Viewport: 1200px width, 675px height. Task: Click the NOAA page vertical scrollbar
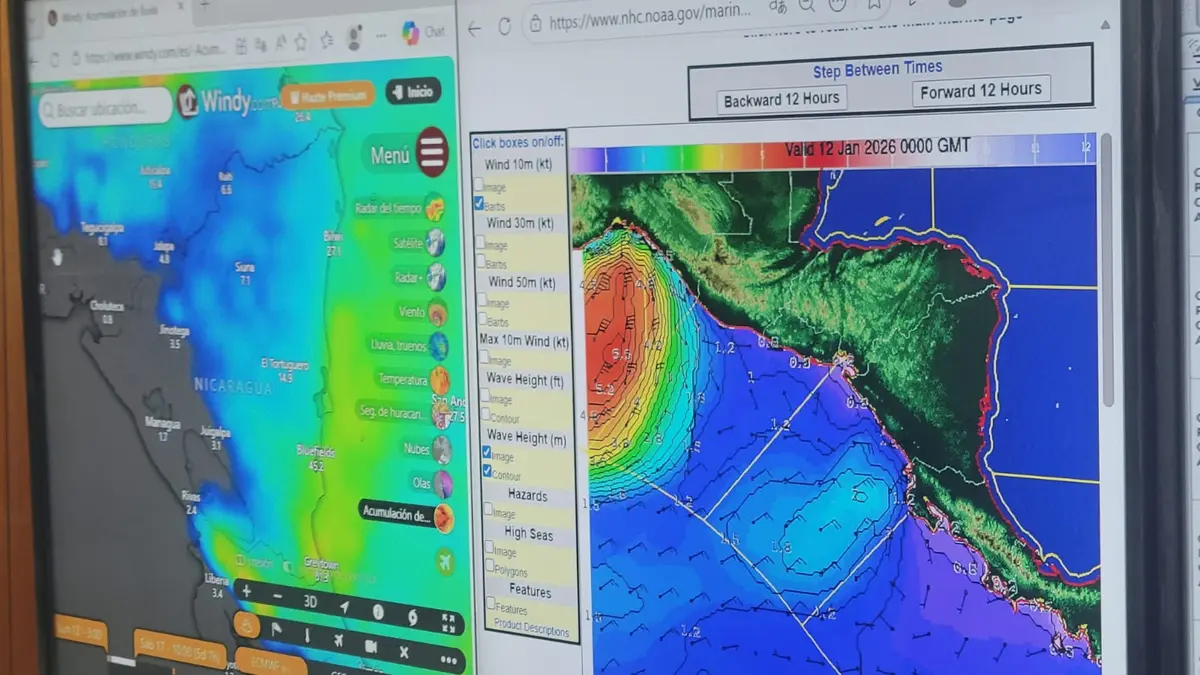pos(1107,269)
